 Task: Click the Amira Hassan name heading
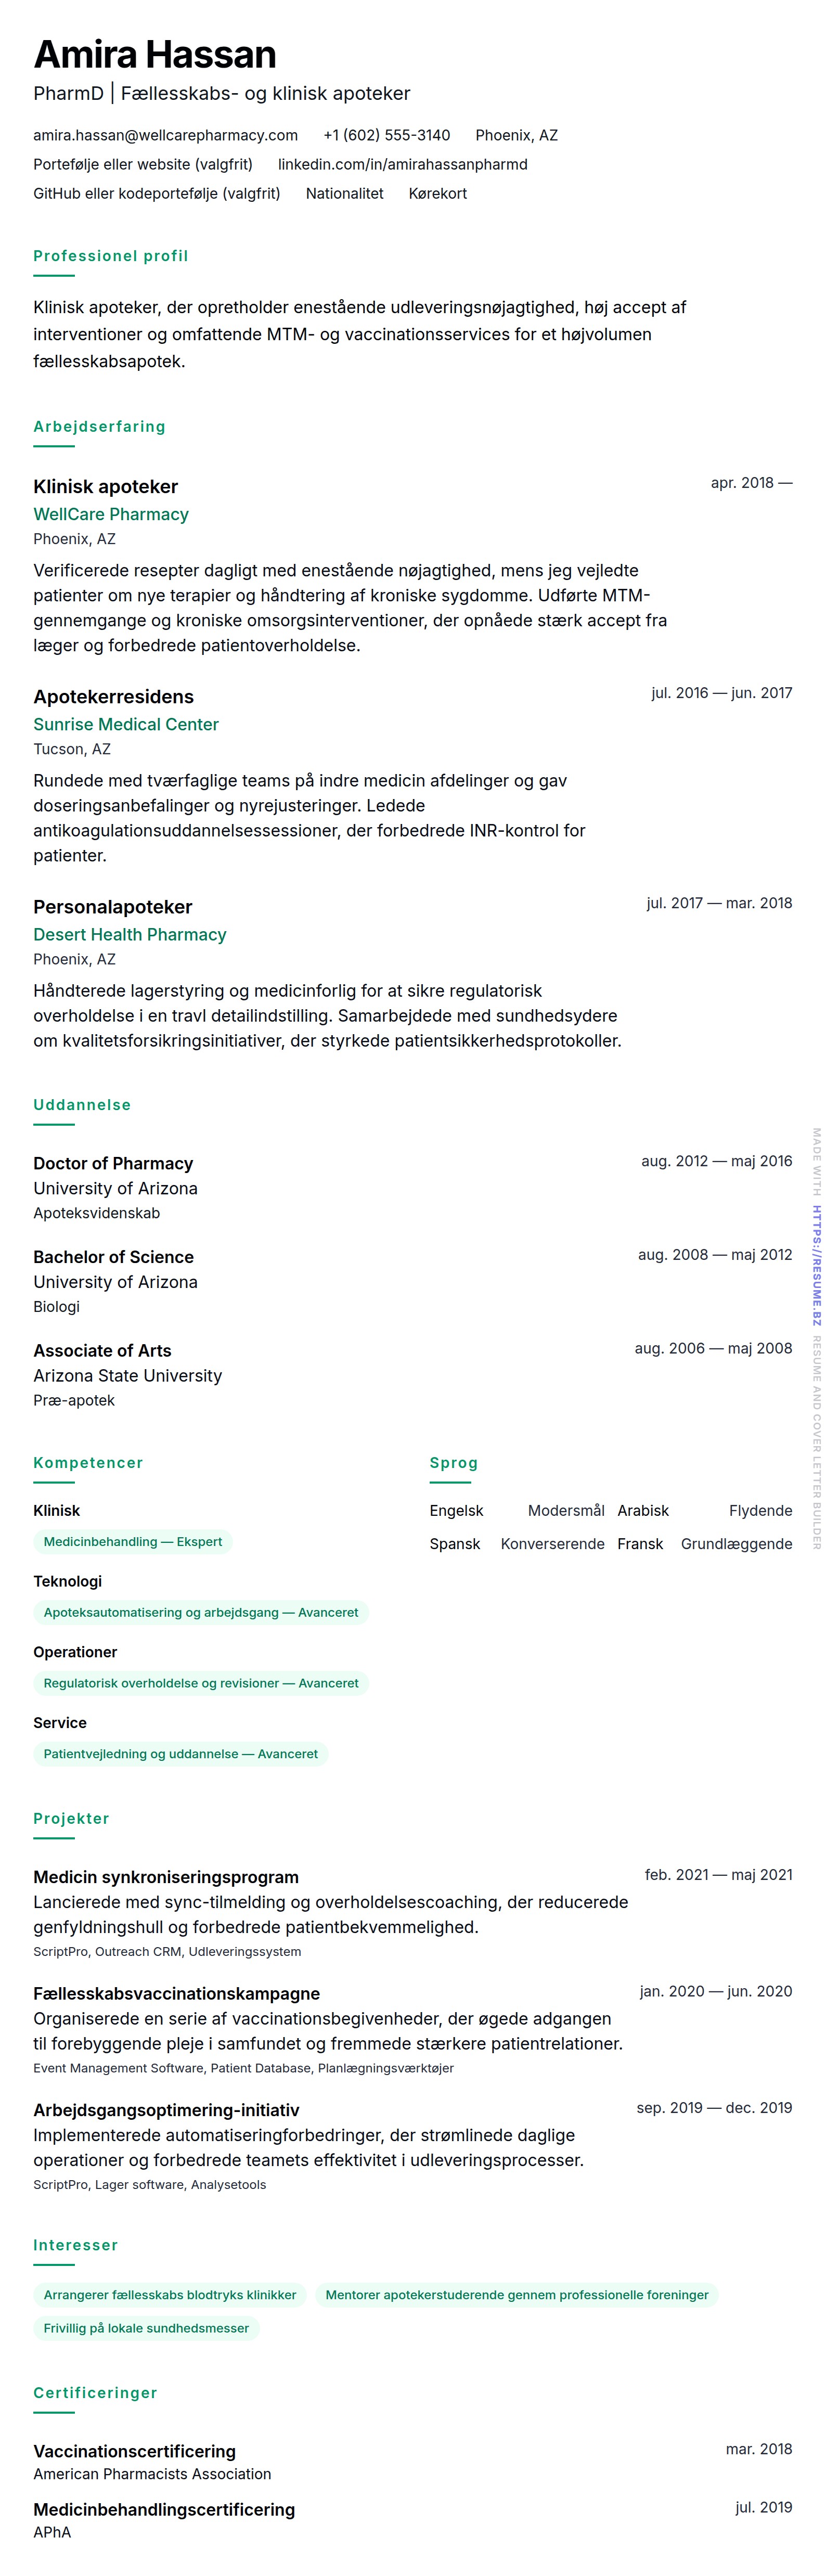click(155, 54)
